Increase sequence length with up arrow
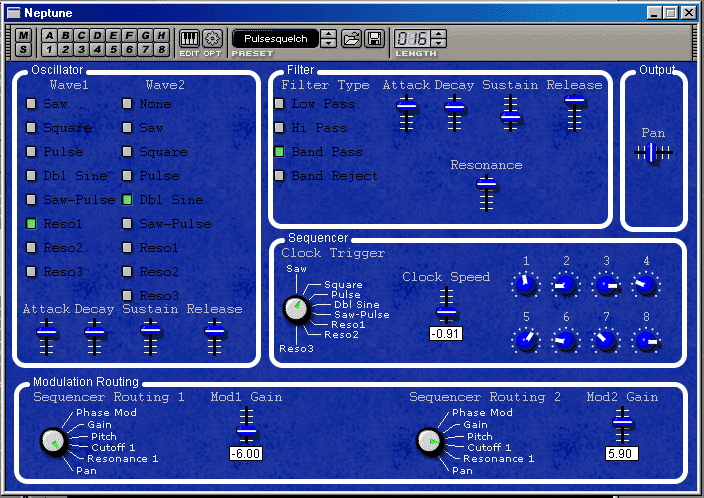Screen dimensions: 704x498 tap(439, 34)
